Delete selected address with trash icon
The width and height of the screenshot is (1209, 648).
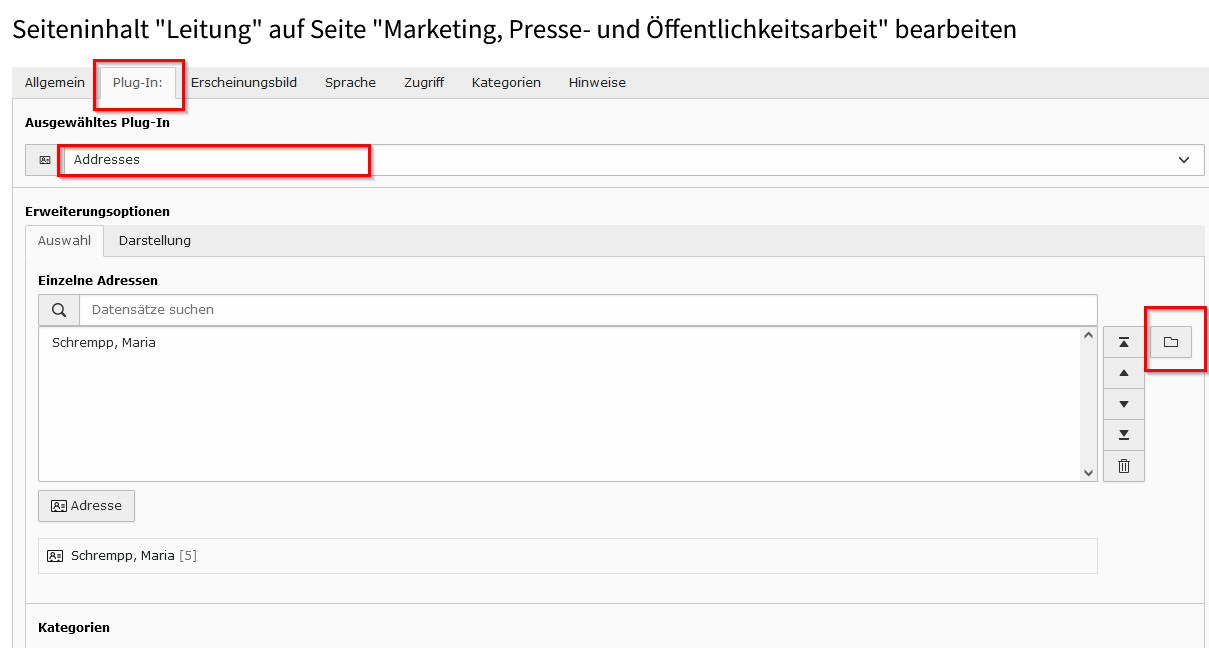tap(1124, 466)
